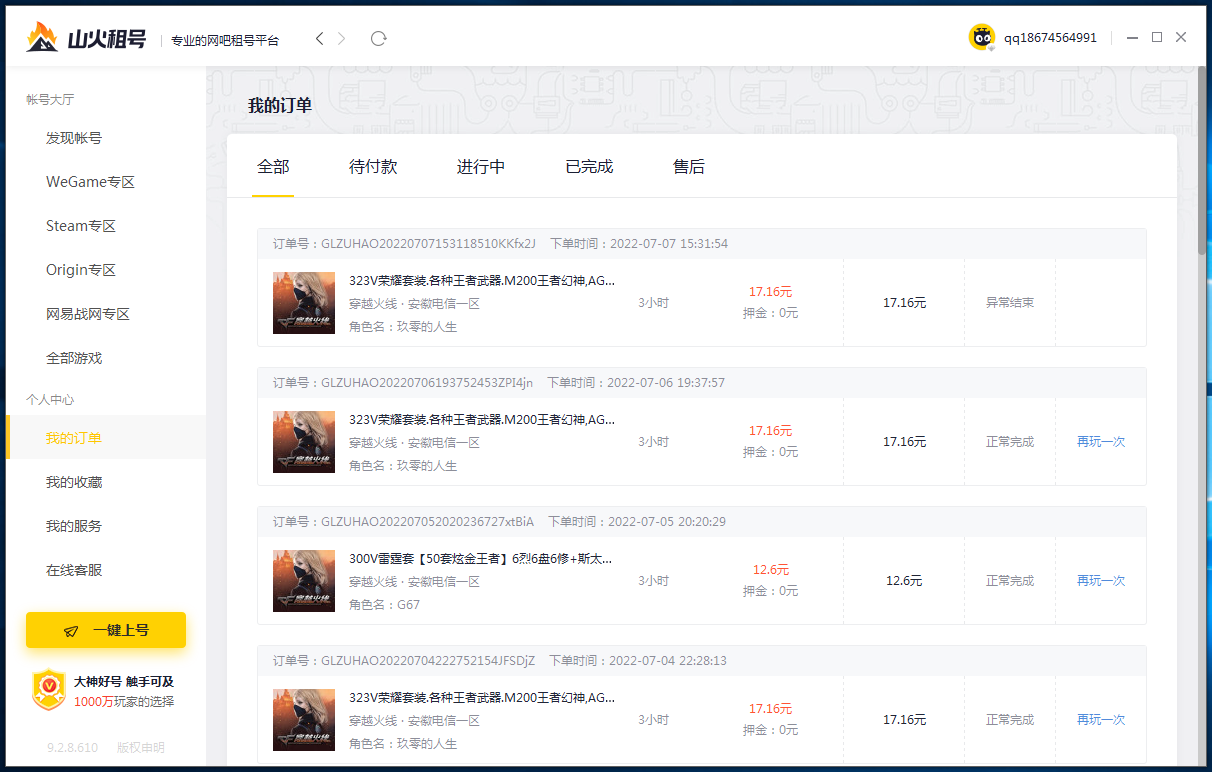The width and height of the screenshot is (1212, 772).
Task: Maximize the 山火租号 window
Action: tap(1157, 37)
